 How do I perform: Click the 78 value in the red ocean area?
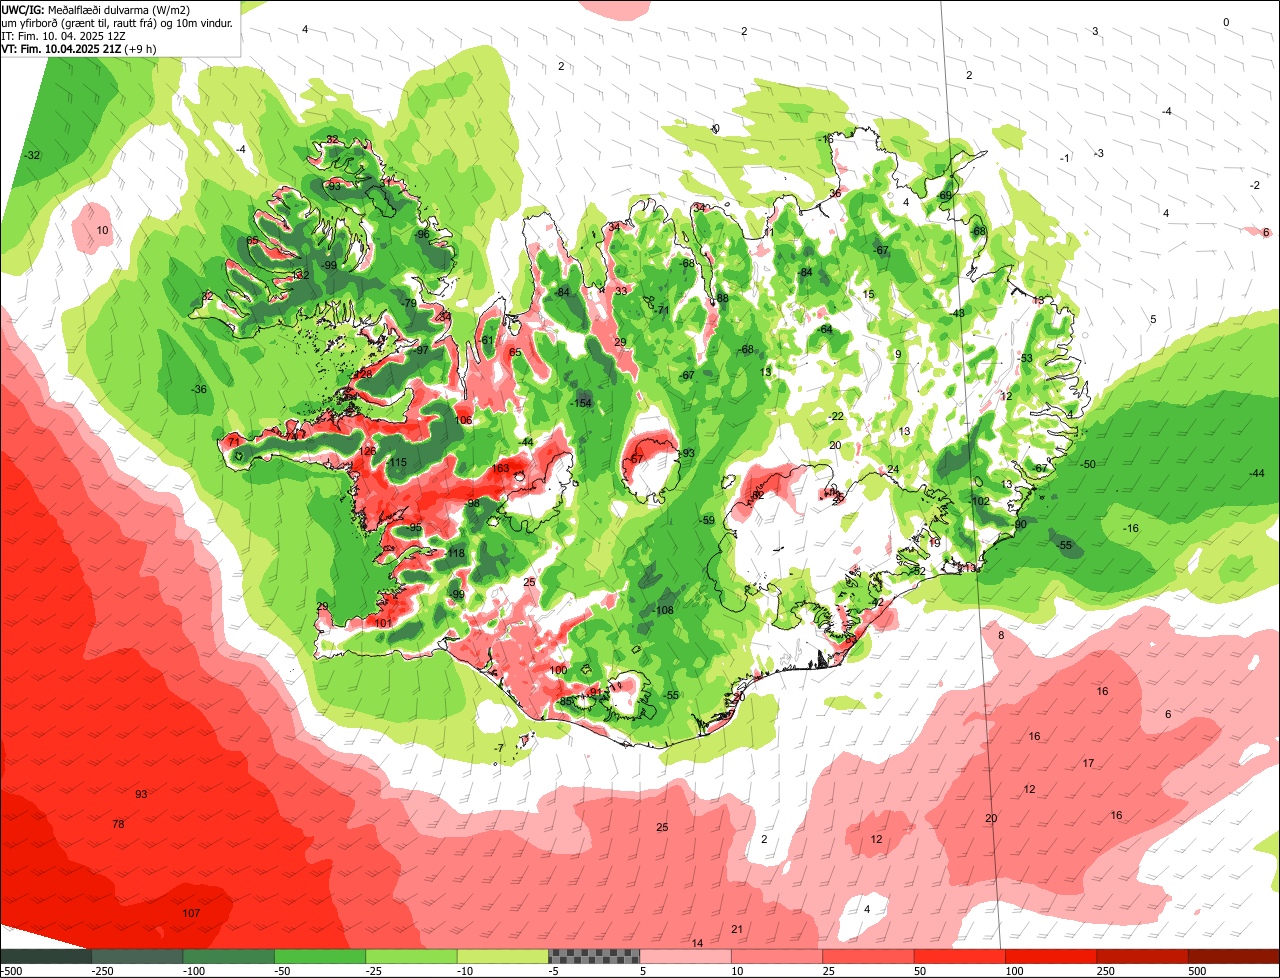[x=118, y=824]
